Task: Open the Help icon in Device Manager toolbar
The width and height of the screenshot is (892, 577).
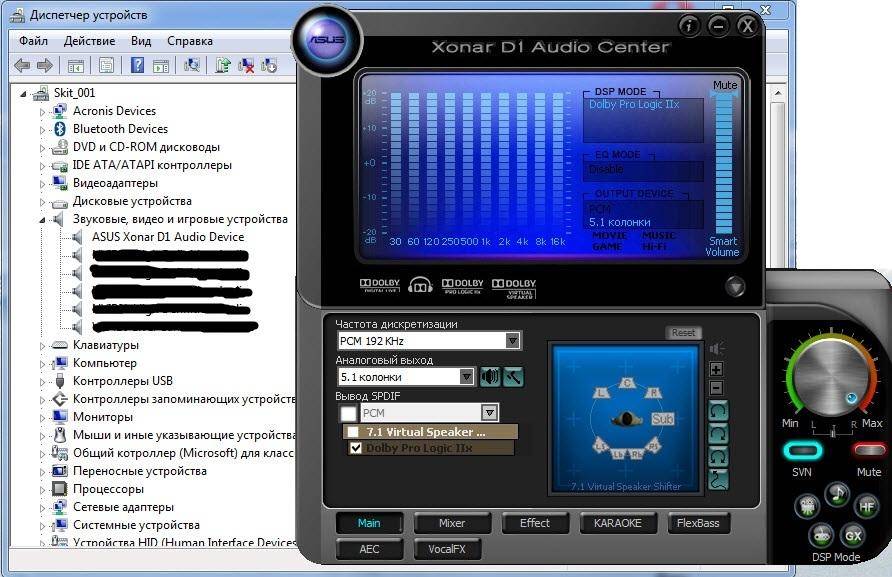Action: (x=137, y=65)
